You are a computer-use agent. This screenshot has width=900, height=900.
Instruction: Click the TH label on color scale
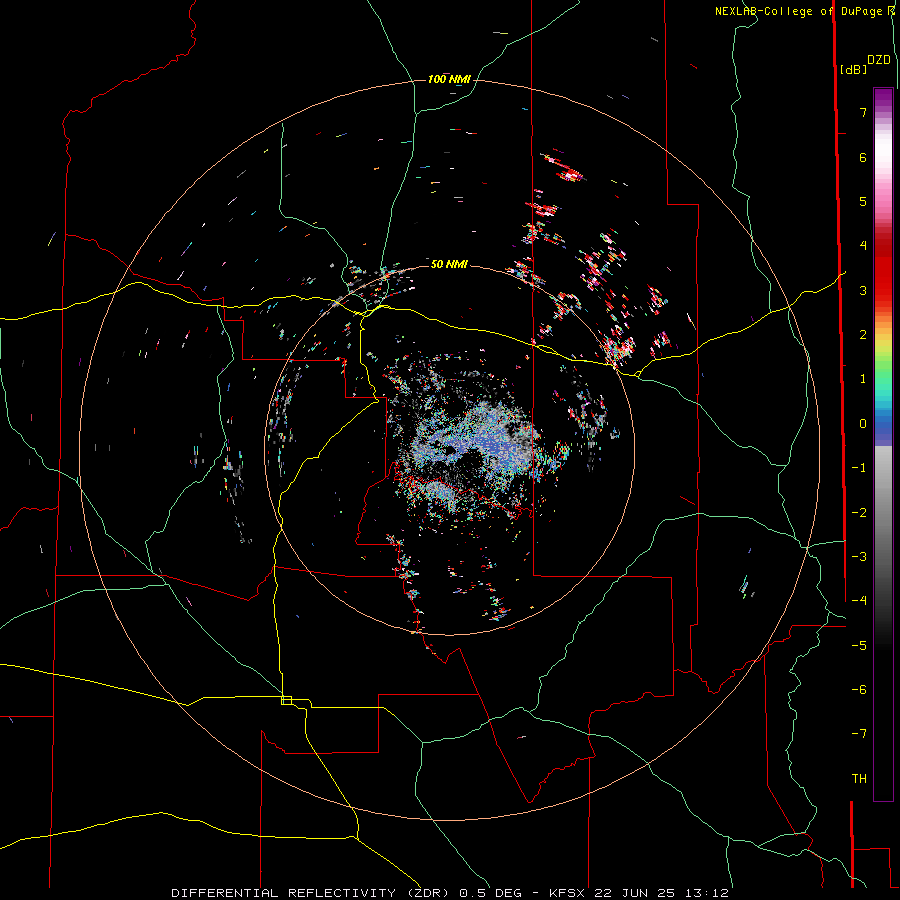click(x=859, y=779)
